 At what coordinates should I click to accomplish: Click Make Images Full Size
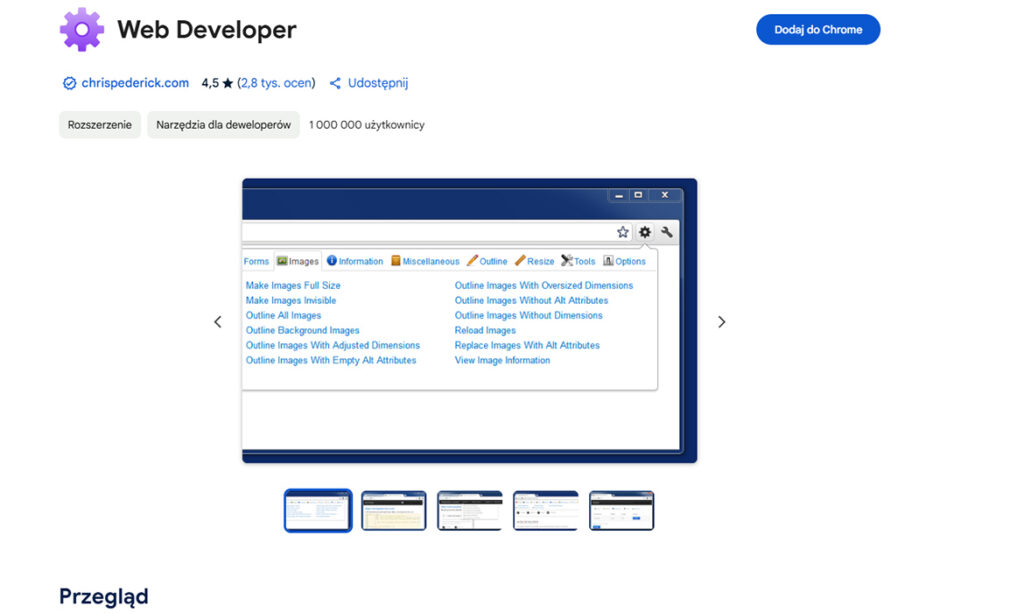[293, 285]
